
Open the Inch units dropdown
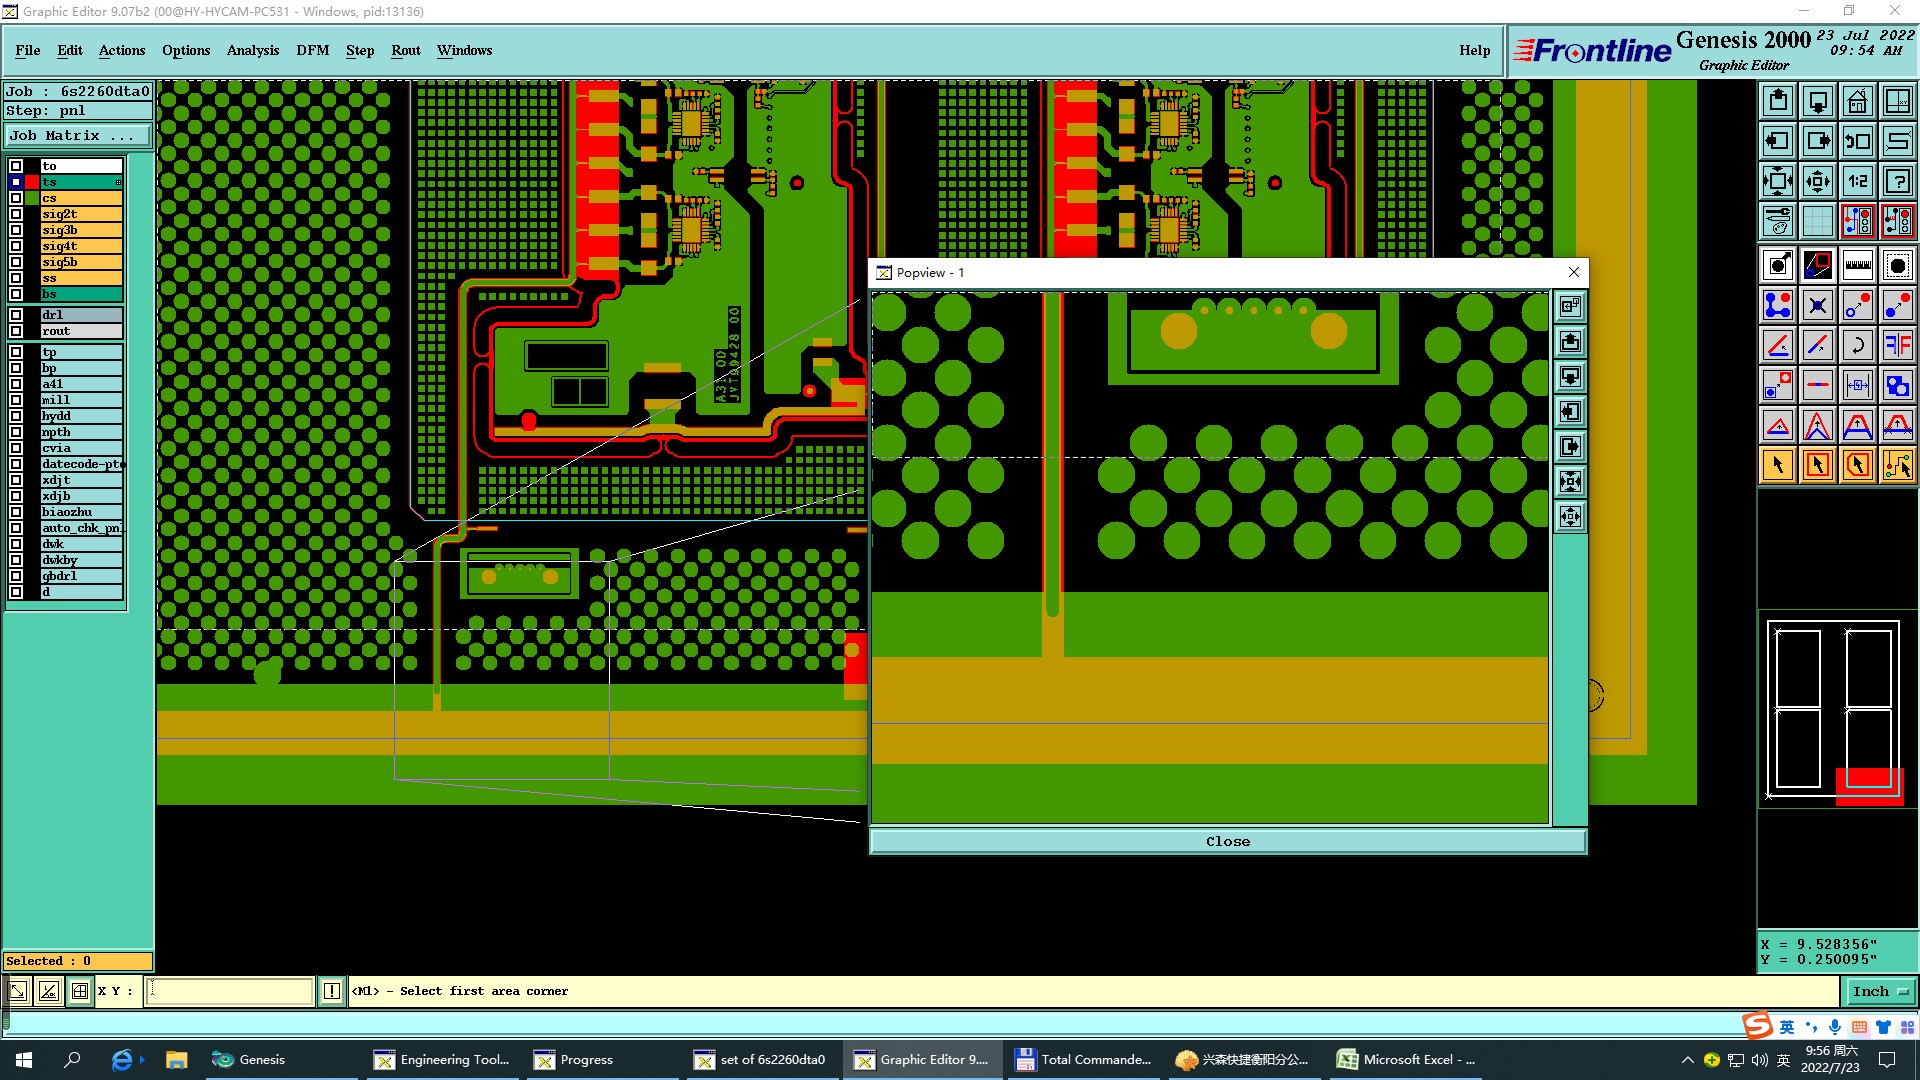point(1879,991)
